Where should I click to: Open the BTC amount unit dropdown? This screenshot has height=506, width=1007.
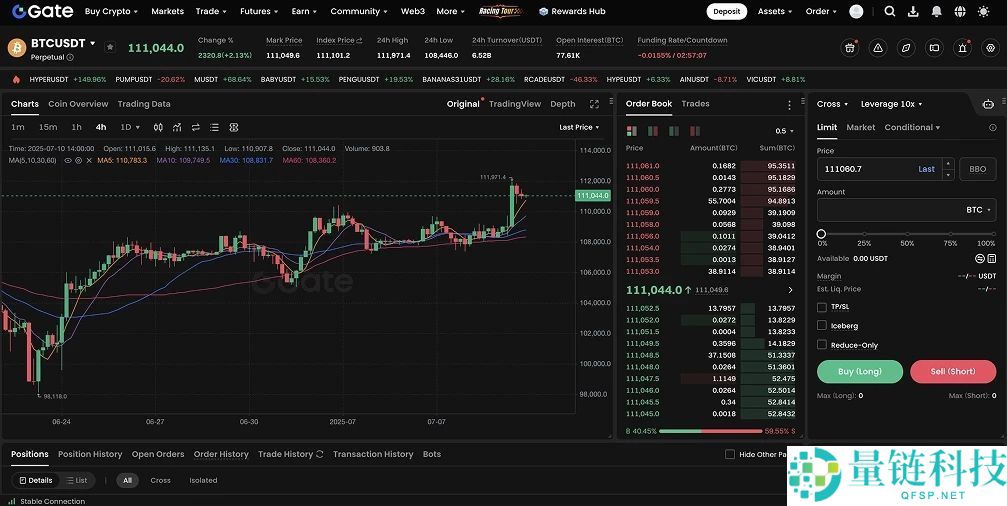click(980, 210)
